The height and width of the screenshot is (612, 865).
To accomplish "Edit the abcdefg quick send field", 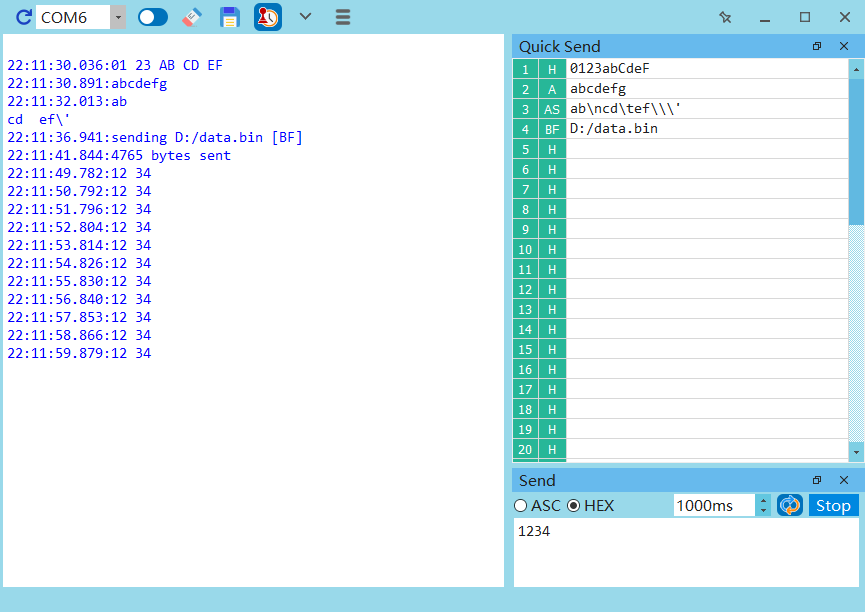I will point(707,89).
